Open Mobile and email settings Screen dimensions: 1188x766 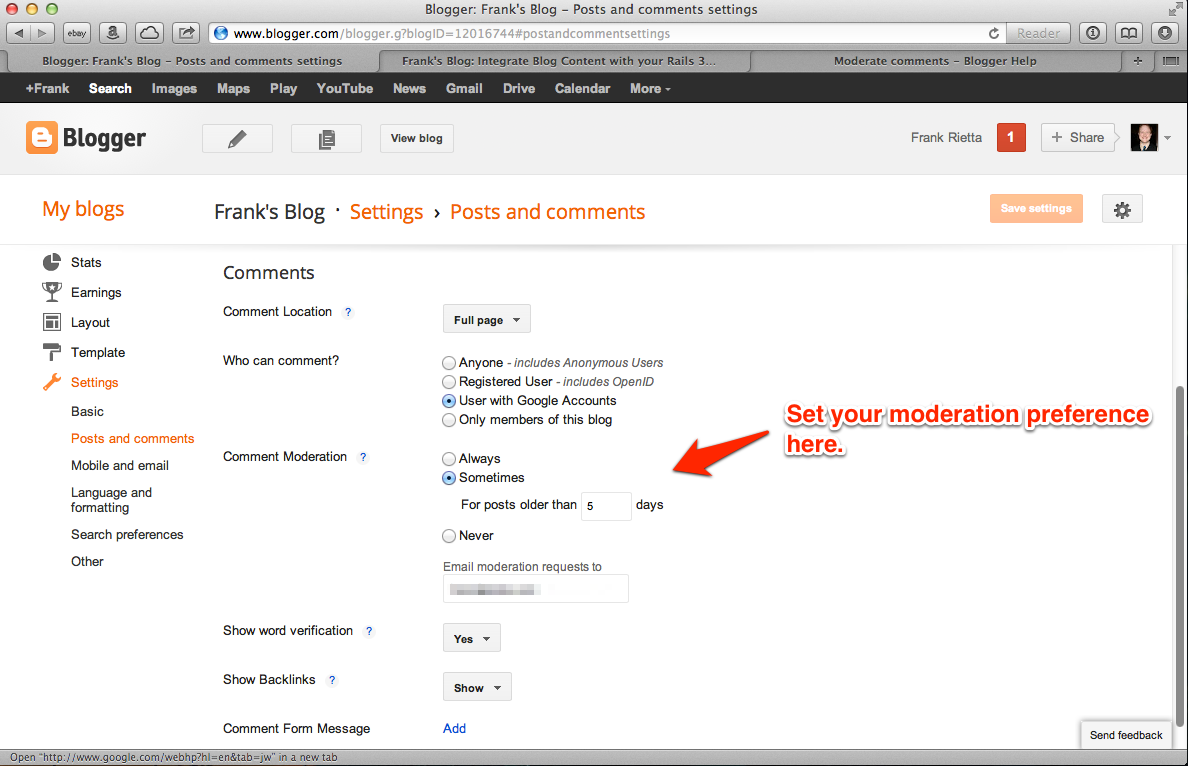[120, 465]
